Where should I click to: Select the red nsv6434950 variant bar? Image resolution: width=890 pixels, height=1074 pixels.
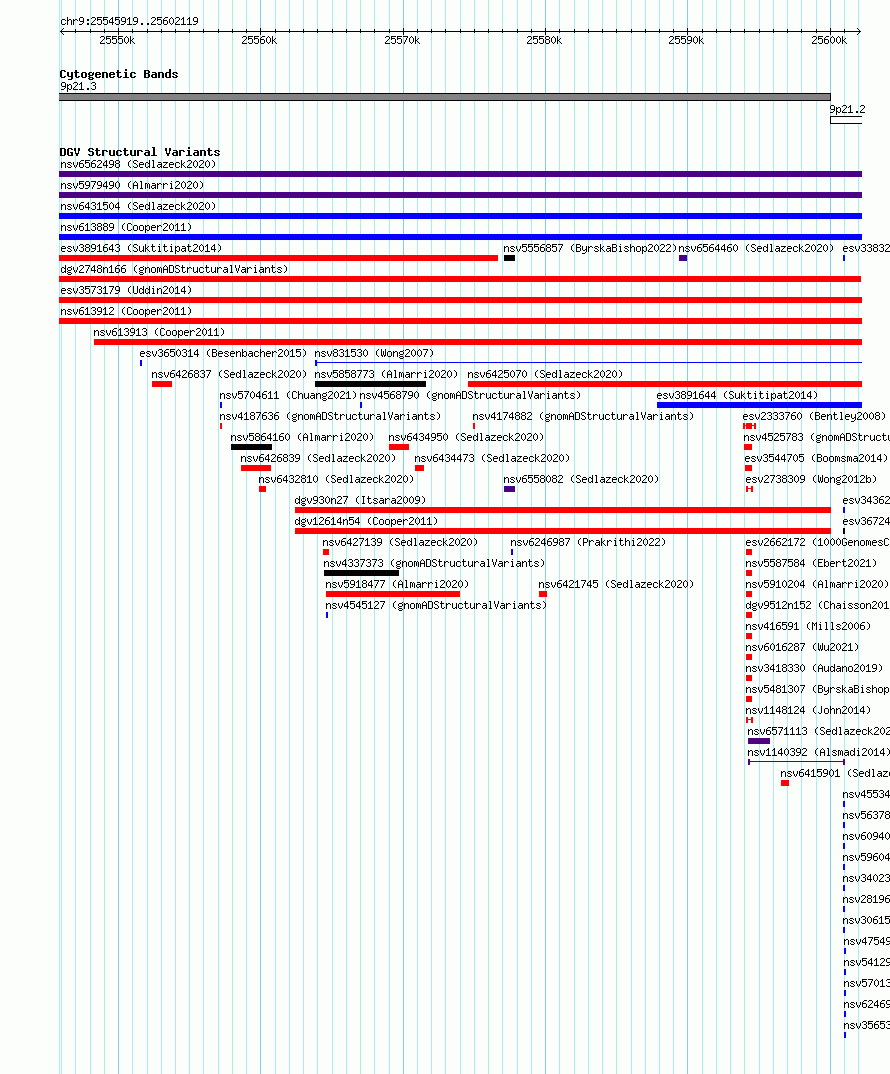pyautogui.click(x=399, y=447)
